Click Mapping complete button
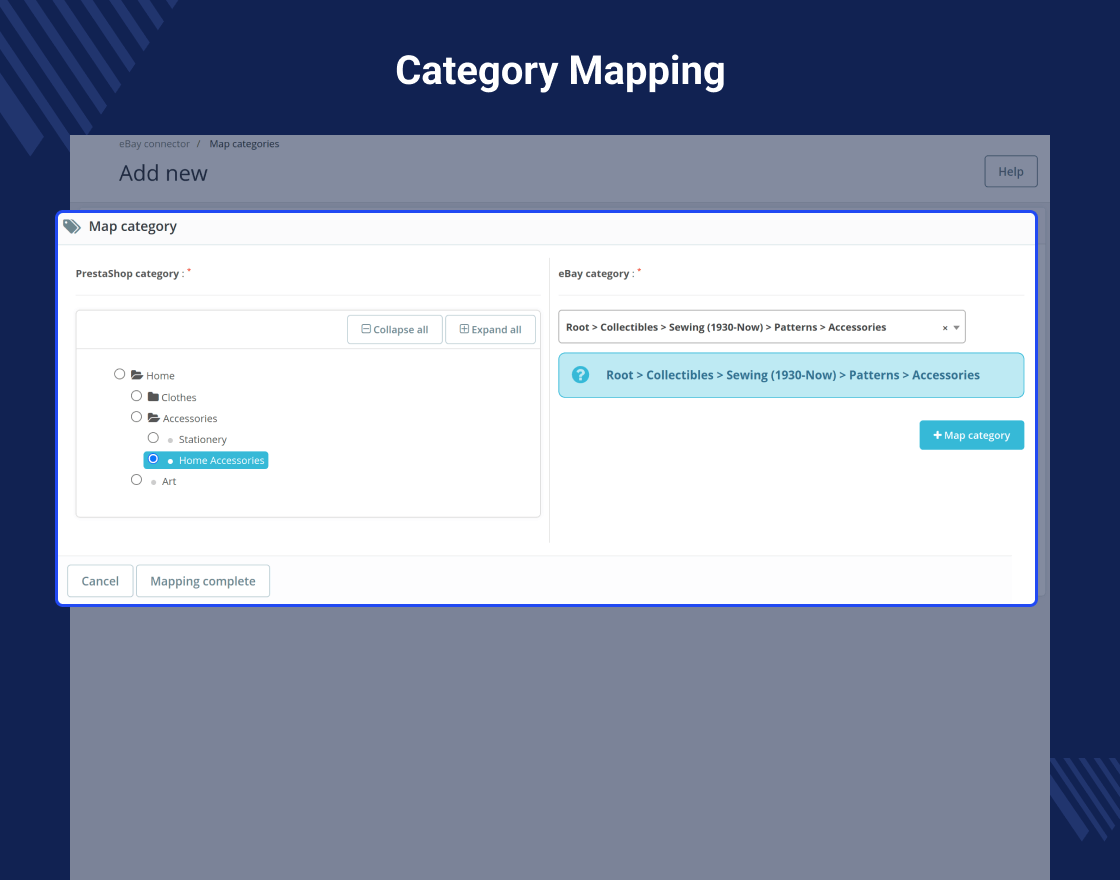1120x880 pixels. pyautogui.click(x=203, y=581)
